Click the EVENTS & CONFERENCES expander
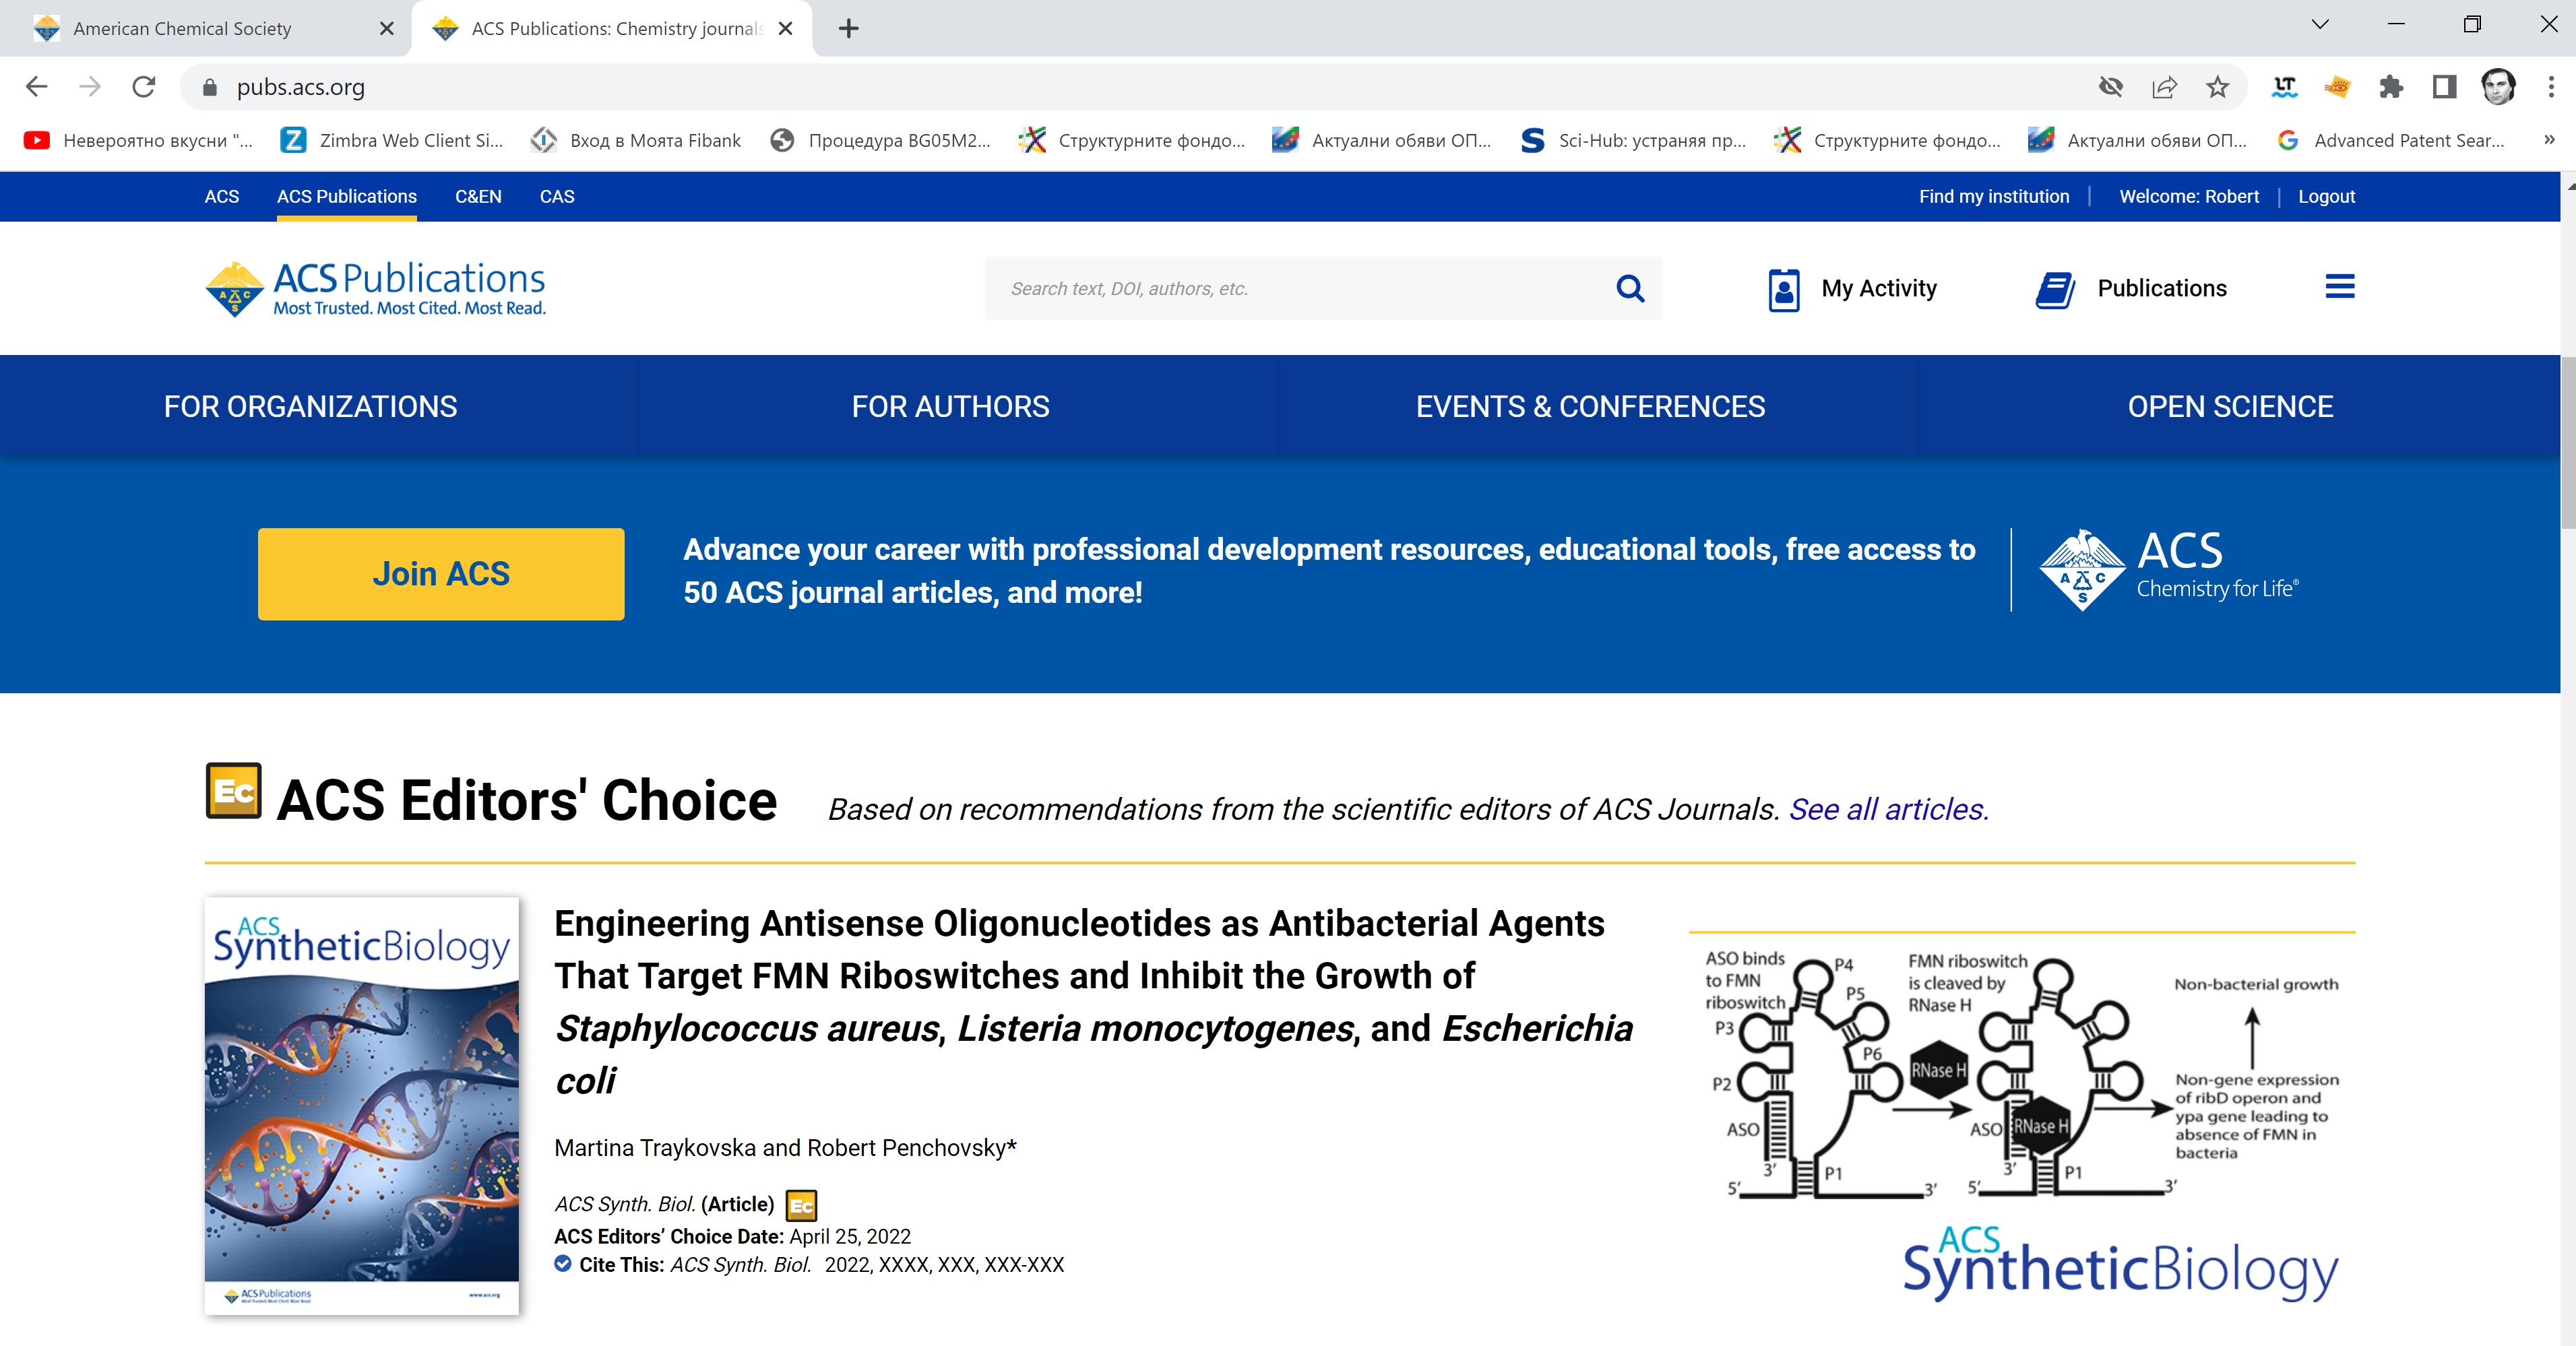Viewport: 2576px width, 1346px height. coord(1590,406)
